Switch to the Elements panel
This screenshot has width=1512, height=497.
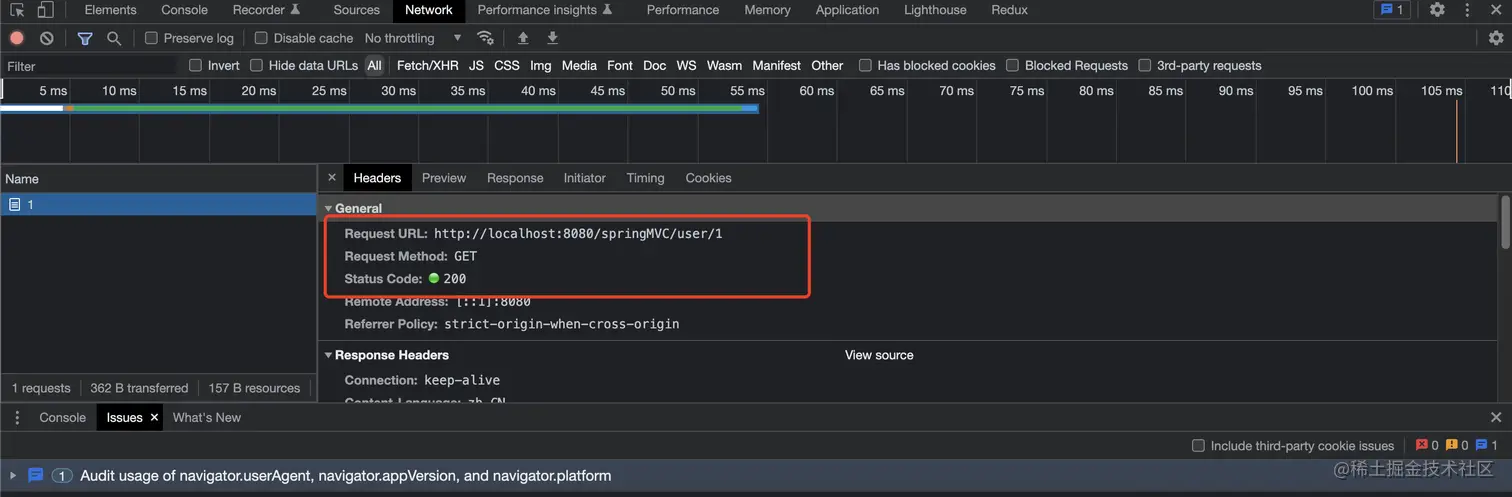(x=110, y=10)
